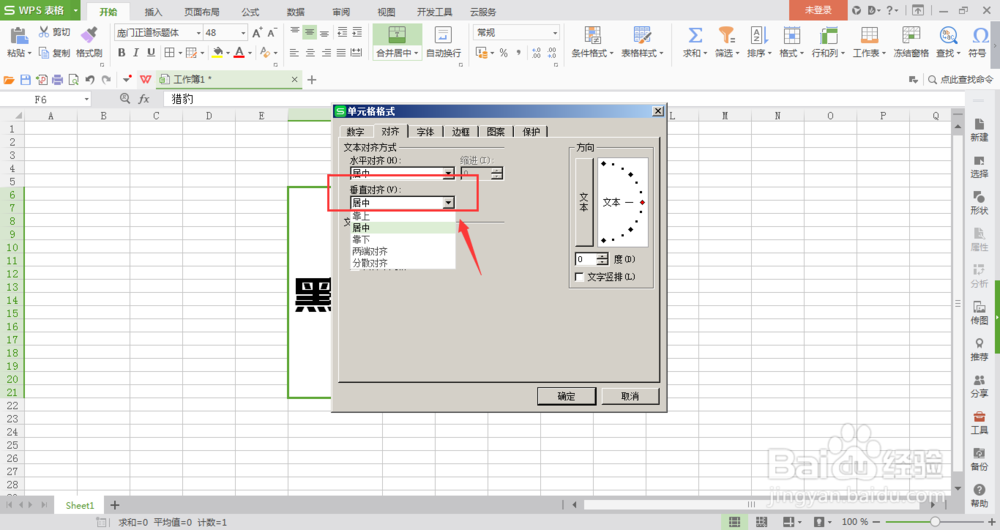Toggle the vertical alignment (垂直对齐) dropdown arrow
Viewport: 1000px width, 530px height.
pyautogui.click(x=448, y=202)
